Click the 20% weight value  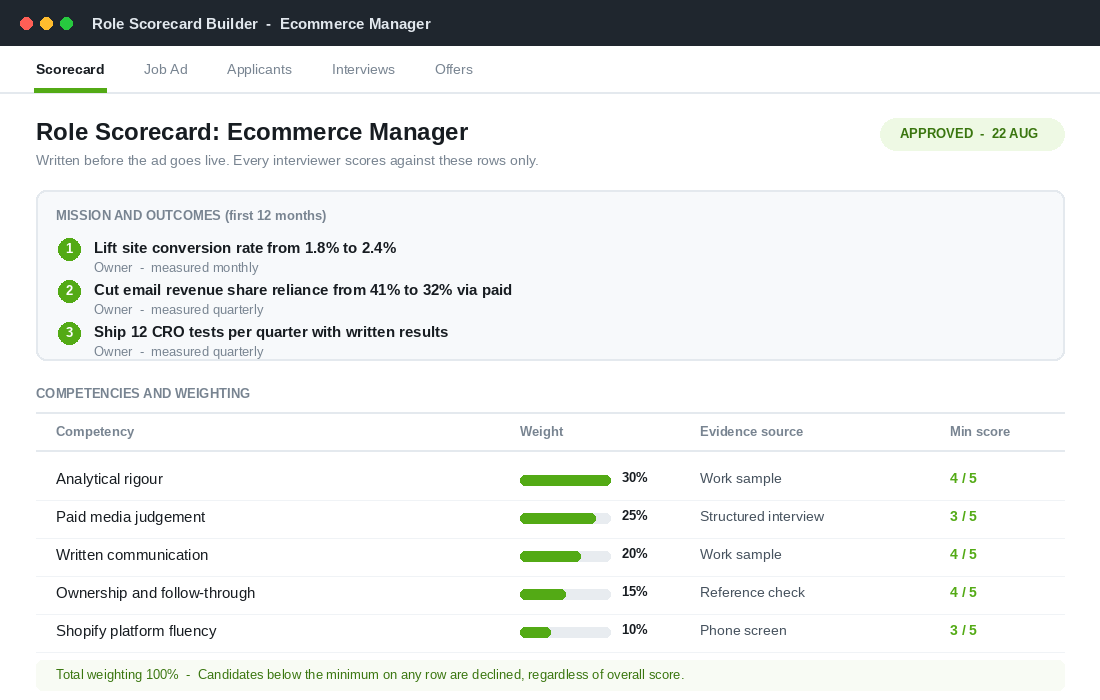634,553
